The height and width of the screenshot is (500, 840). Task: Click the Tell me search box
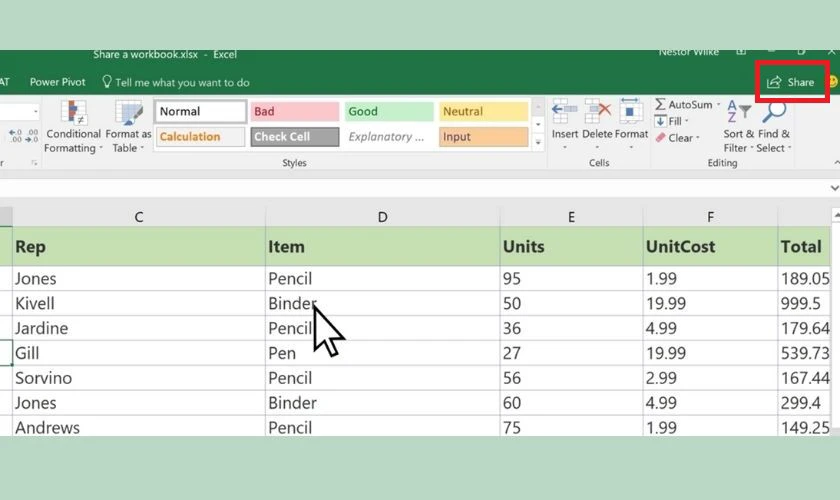182,82
